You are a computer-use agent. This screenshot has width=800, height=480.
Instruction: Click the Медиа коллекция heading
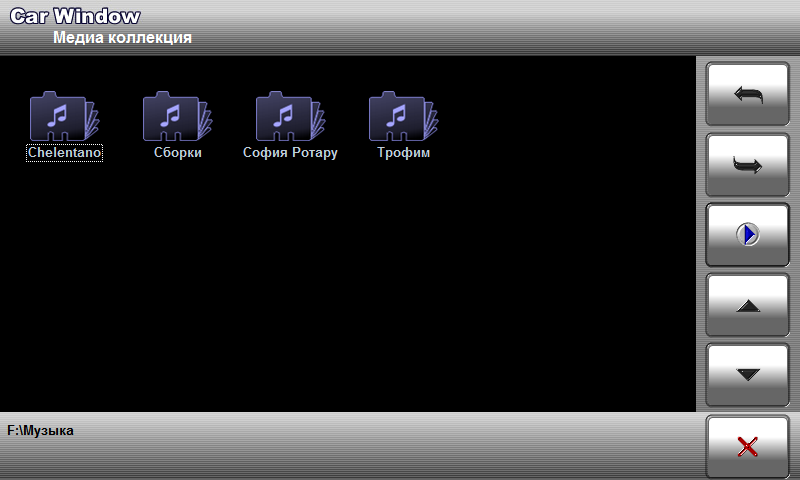122,38
